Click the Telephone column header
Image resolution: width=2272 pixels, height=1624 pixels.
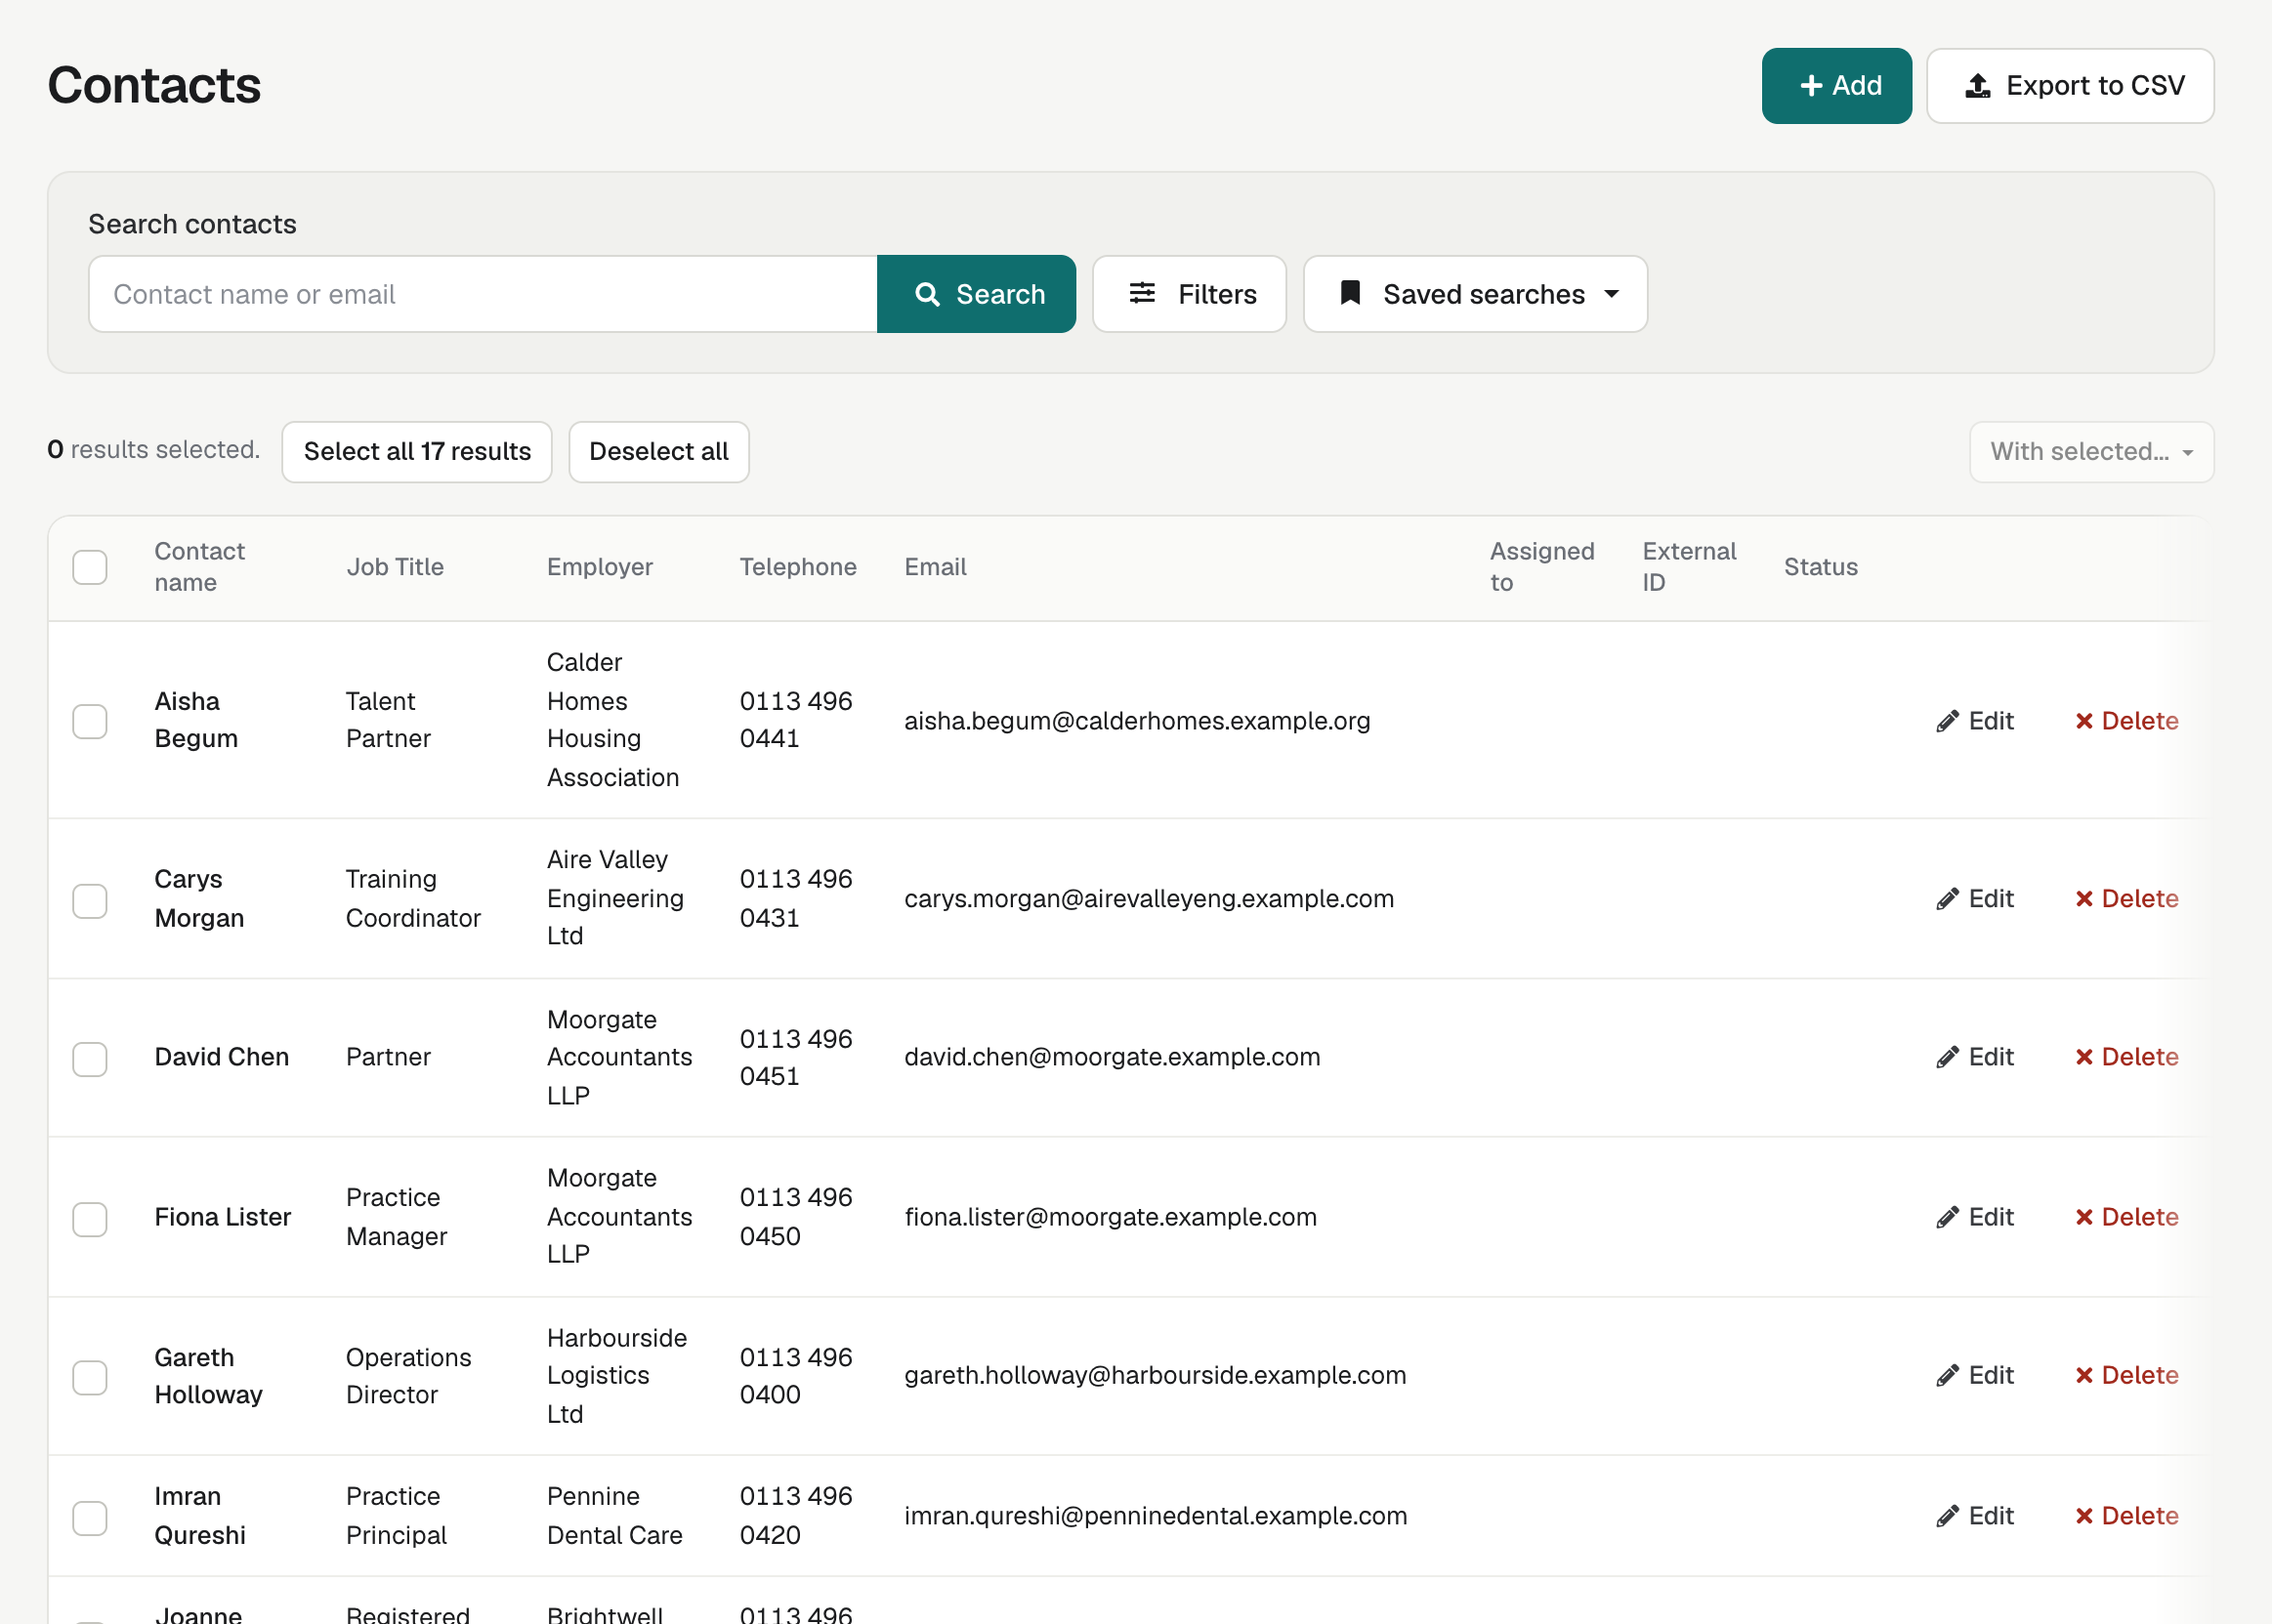[x=798, y=567]
